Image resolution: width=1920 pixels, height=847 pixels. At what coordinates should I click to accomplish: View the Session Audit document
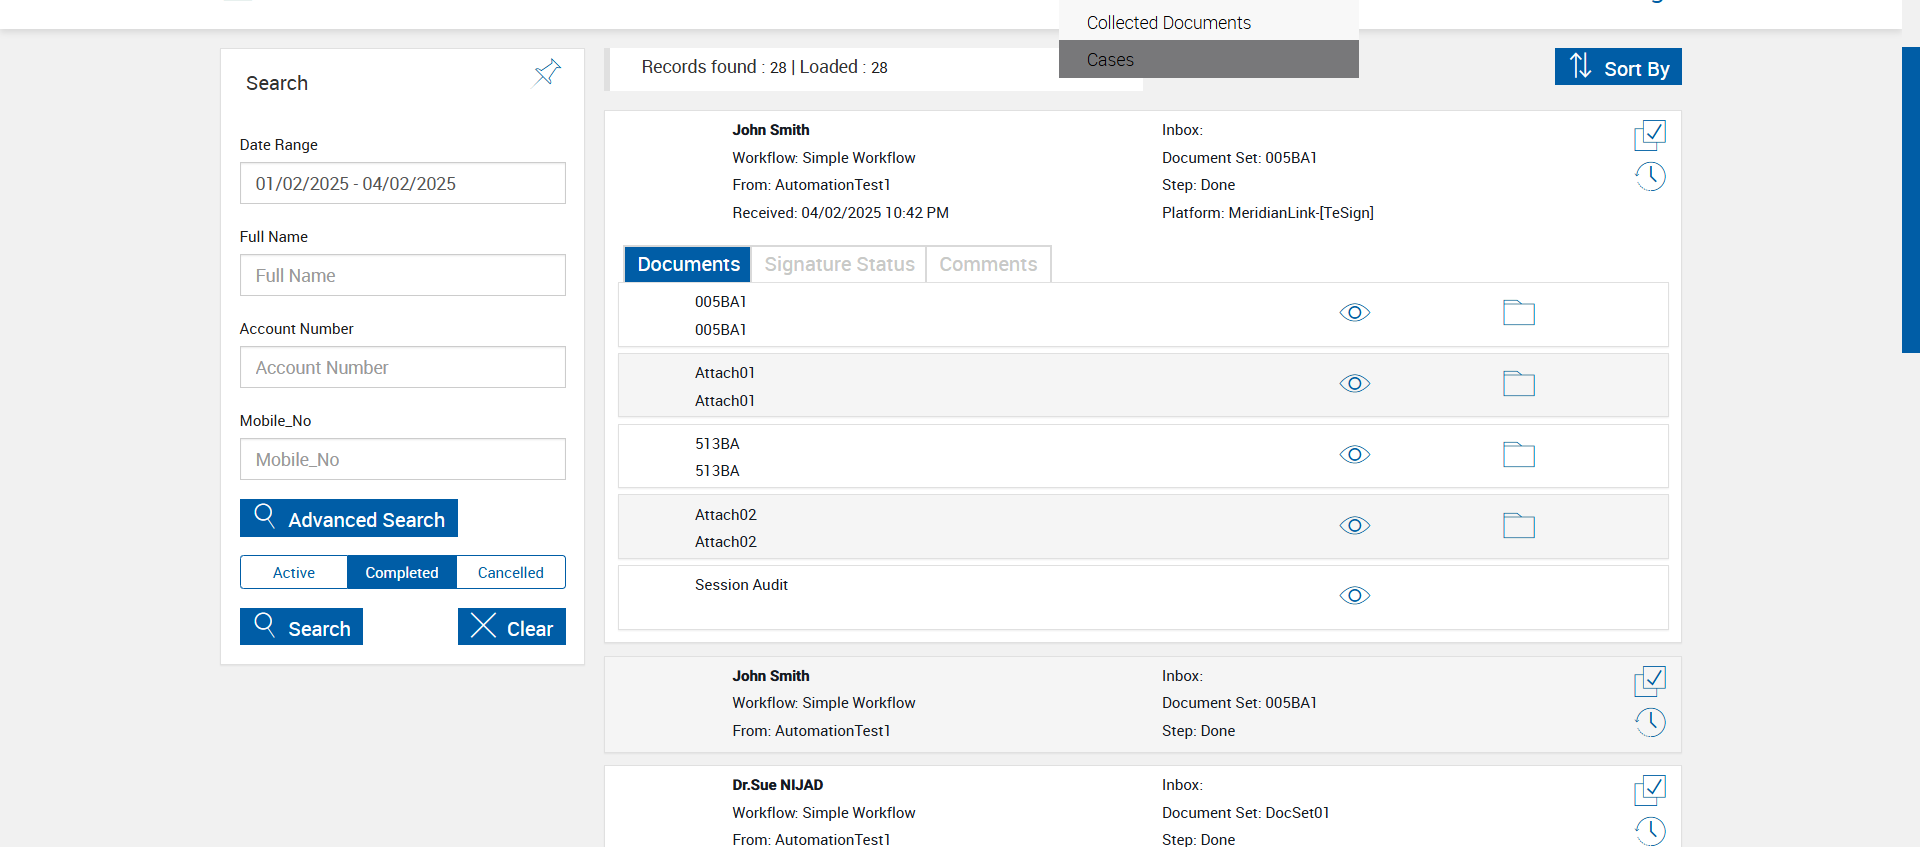pos(1354,596)
